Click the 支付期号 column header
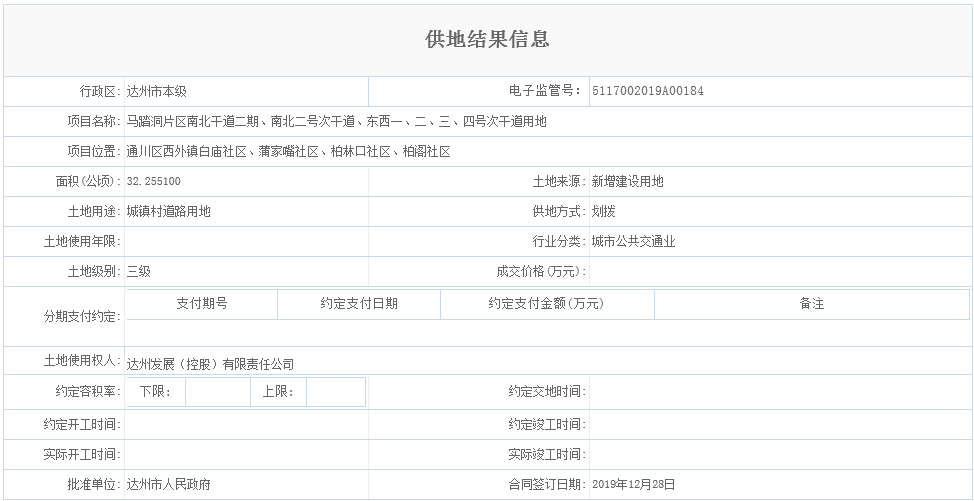Viewport: 974px width, 501px height. coord(202,304)
